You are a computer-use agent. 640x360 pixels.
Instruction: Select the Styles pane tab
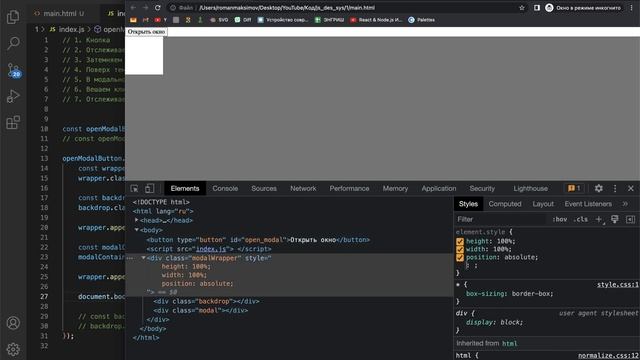point(468,204)
